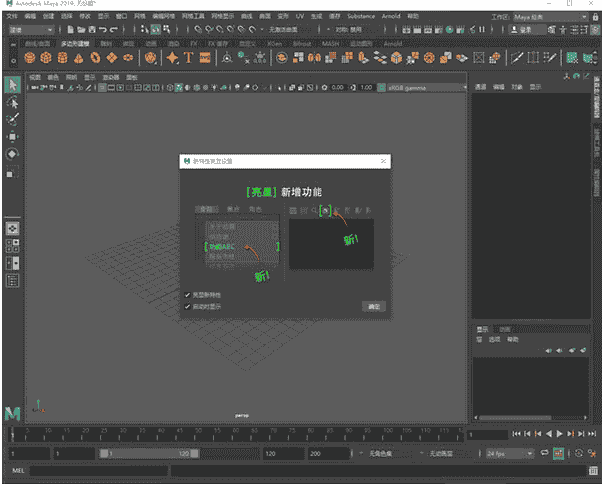
Task: Toggle the auto keyframe button
Action: (558, 454)
